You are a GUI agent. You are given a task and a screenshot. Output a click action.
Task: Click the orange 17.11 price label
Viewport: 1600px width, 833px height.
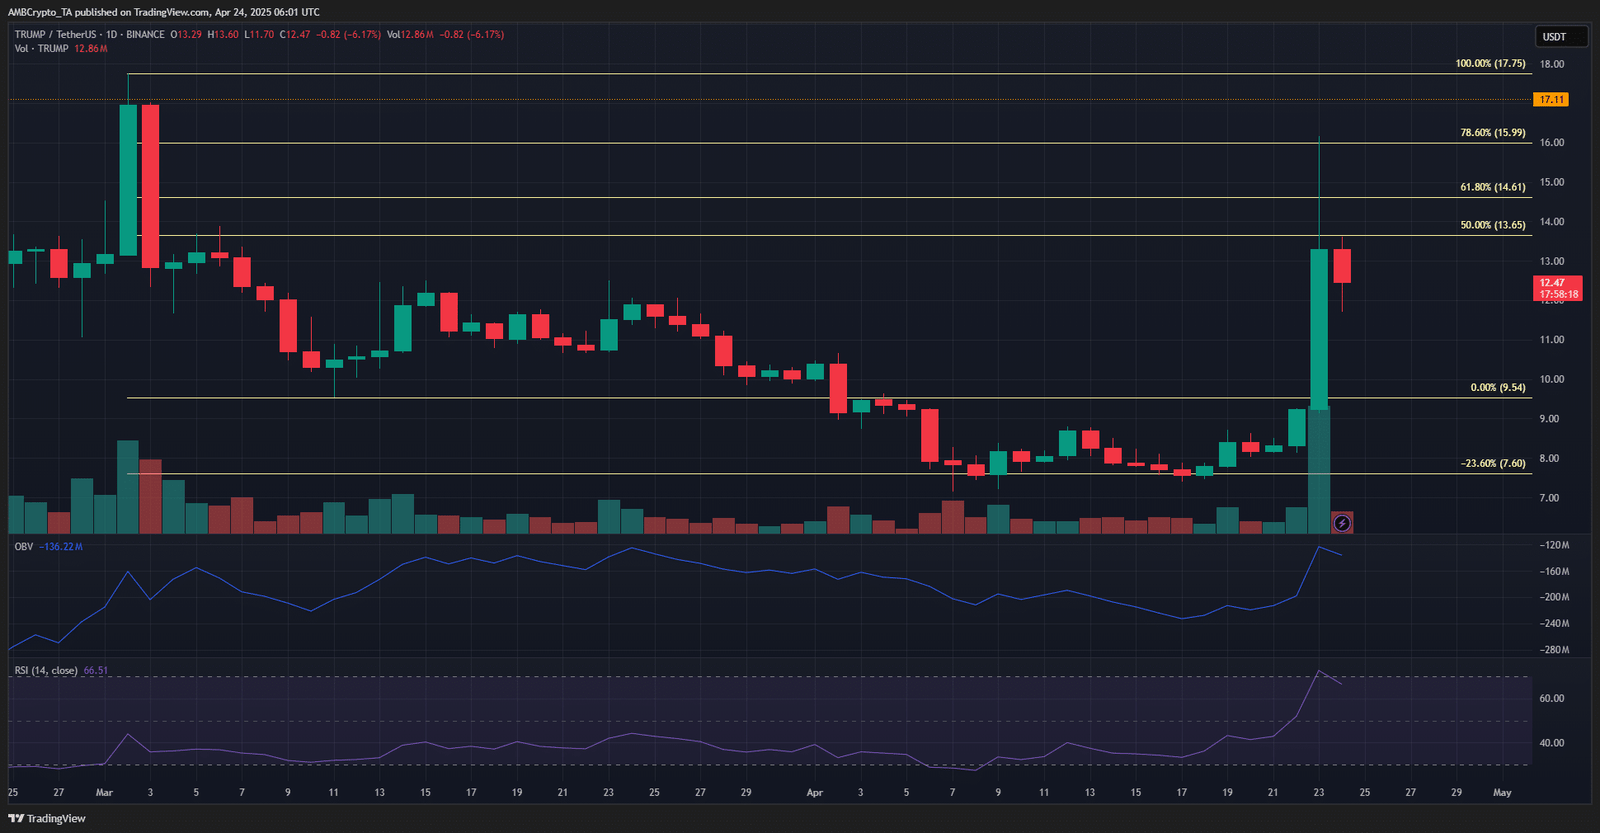[1551, 99]
